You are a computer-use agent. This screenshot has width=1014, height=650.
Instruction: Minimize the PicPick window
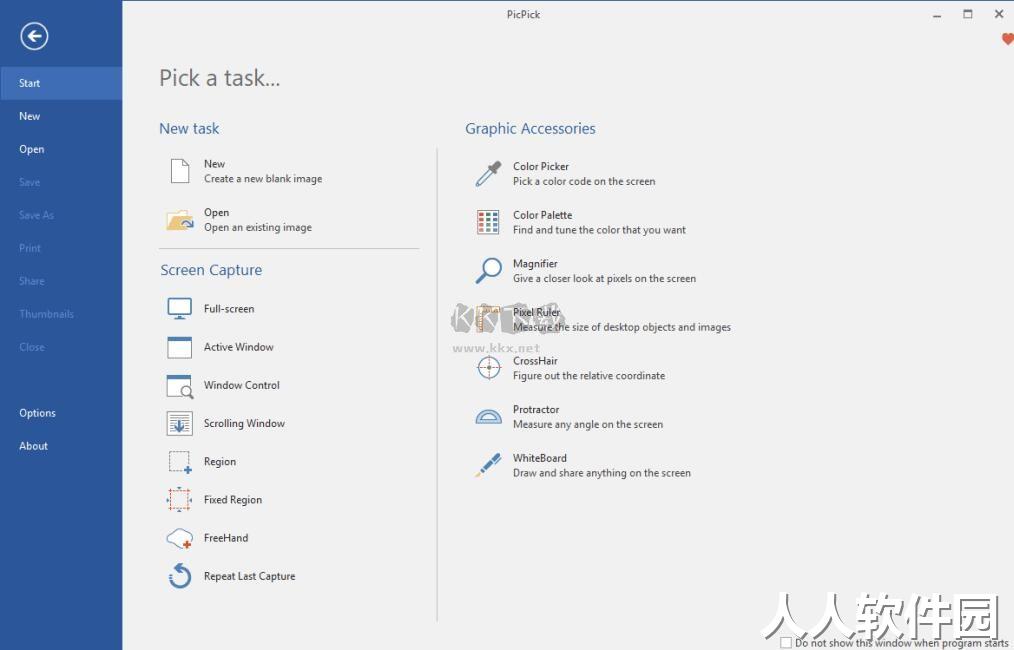pos(937,15)
